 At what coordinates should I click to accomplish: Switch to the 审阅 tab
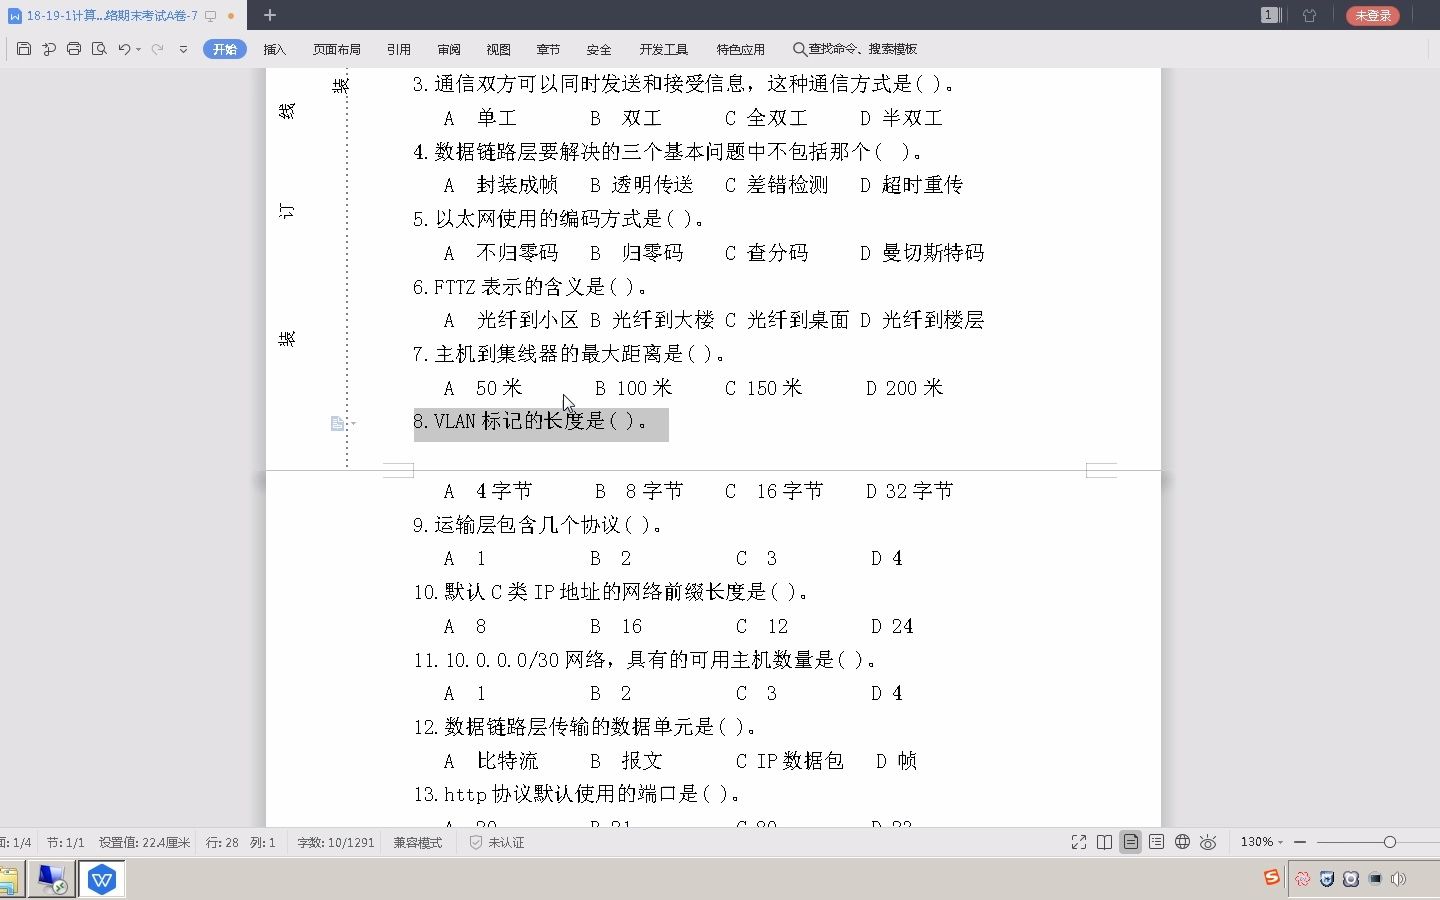[x=449, y=49]
